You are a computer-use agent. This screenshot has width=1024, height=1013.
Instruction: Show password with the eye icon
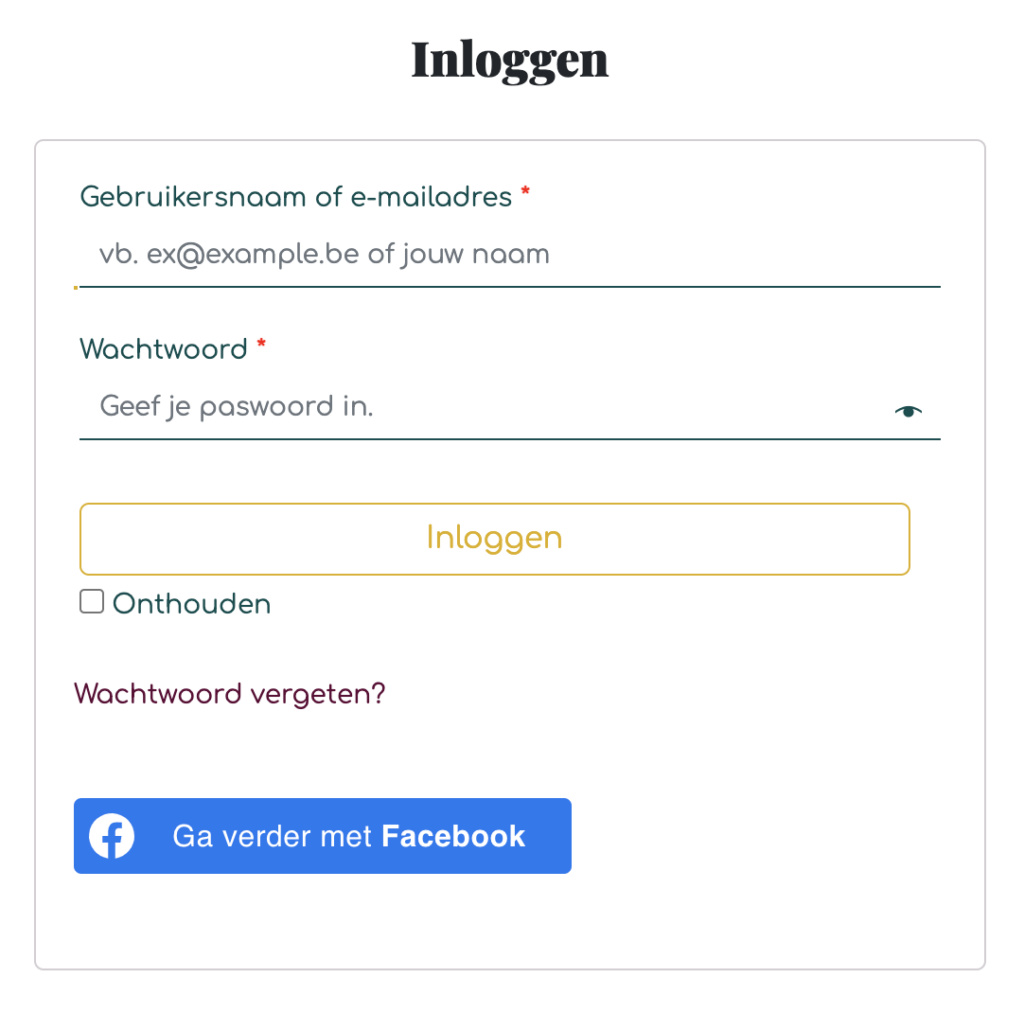pyautogui.click(x=907, y=411)
